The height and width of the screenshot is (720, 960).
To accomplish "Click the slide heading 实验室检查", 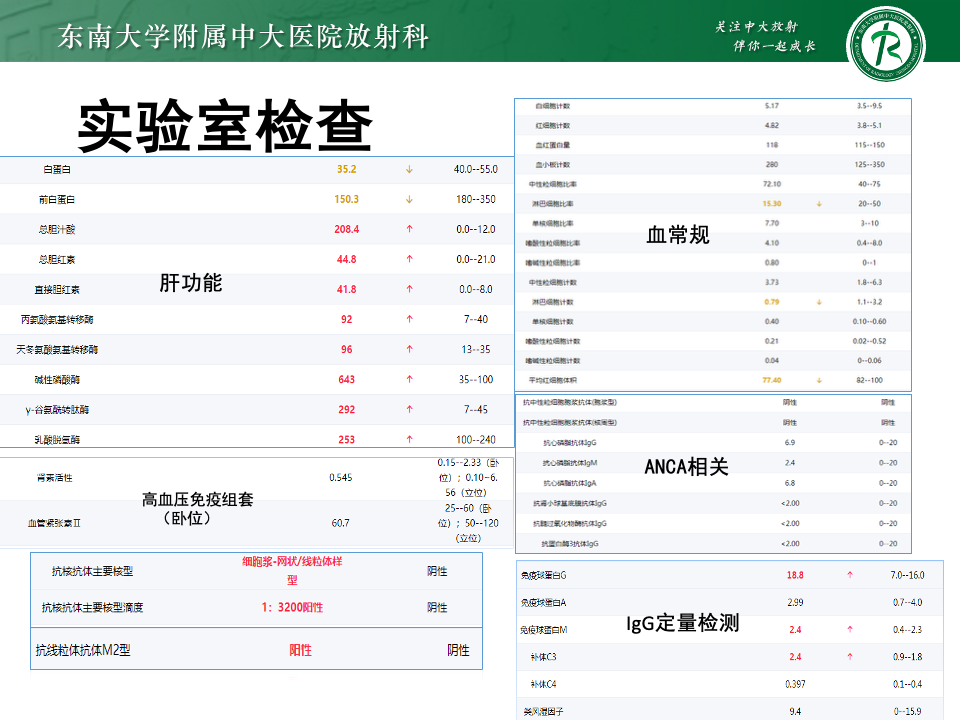I will pos(225,126).
